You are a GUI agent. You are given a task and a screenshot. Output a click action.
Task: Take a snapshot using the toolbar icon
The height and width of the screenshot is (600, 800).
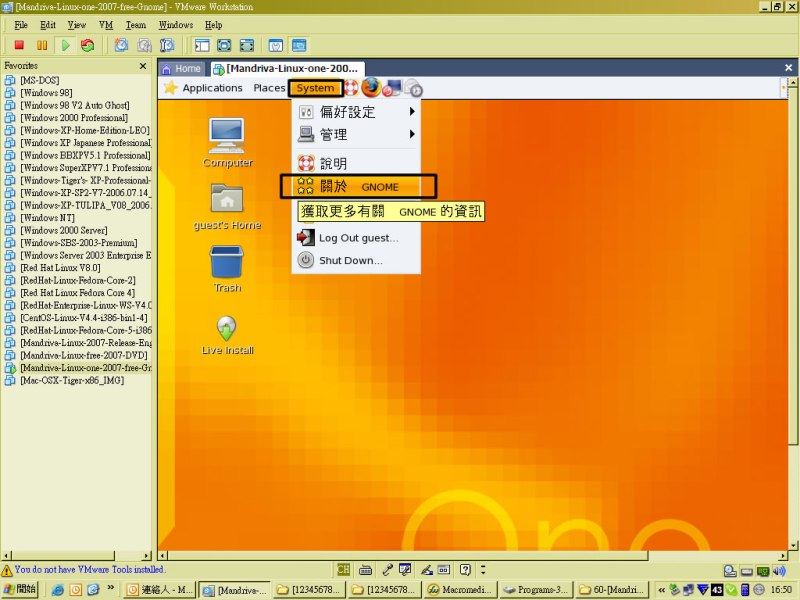[121, 45]
